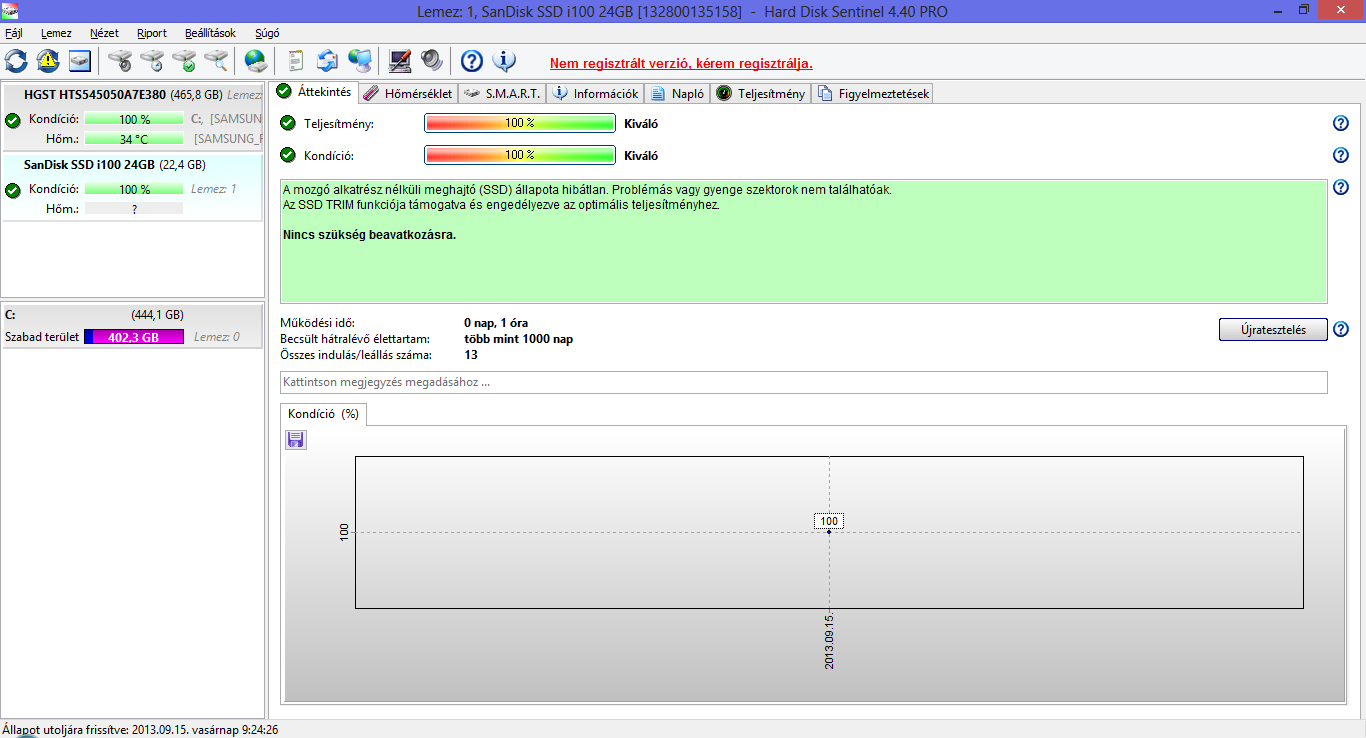Click the blue-framed disk drive toolbar icon
The image size is (1366, 738).
pos(80,61)
